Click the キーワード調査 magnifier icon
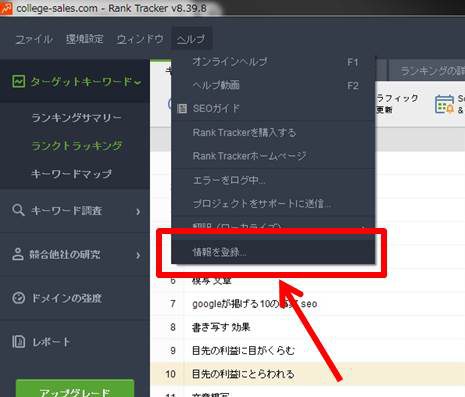Viewport: 465px width, 397px height. pos(18,210)
